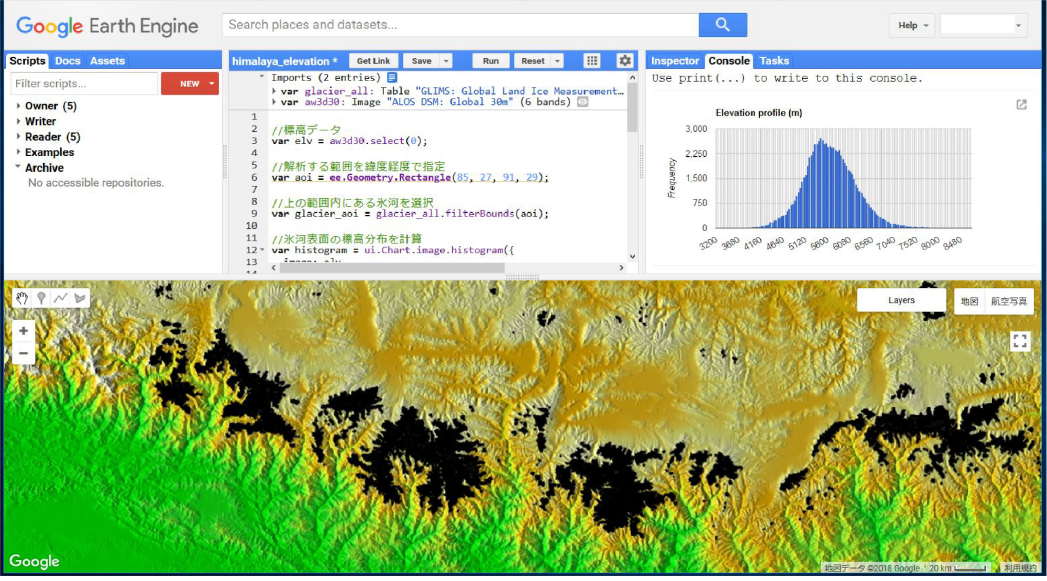Open the NEW button dropdown arrow
The image size is (1047, 581).
pyautogui.click(x=212, y=83)
